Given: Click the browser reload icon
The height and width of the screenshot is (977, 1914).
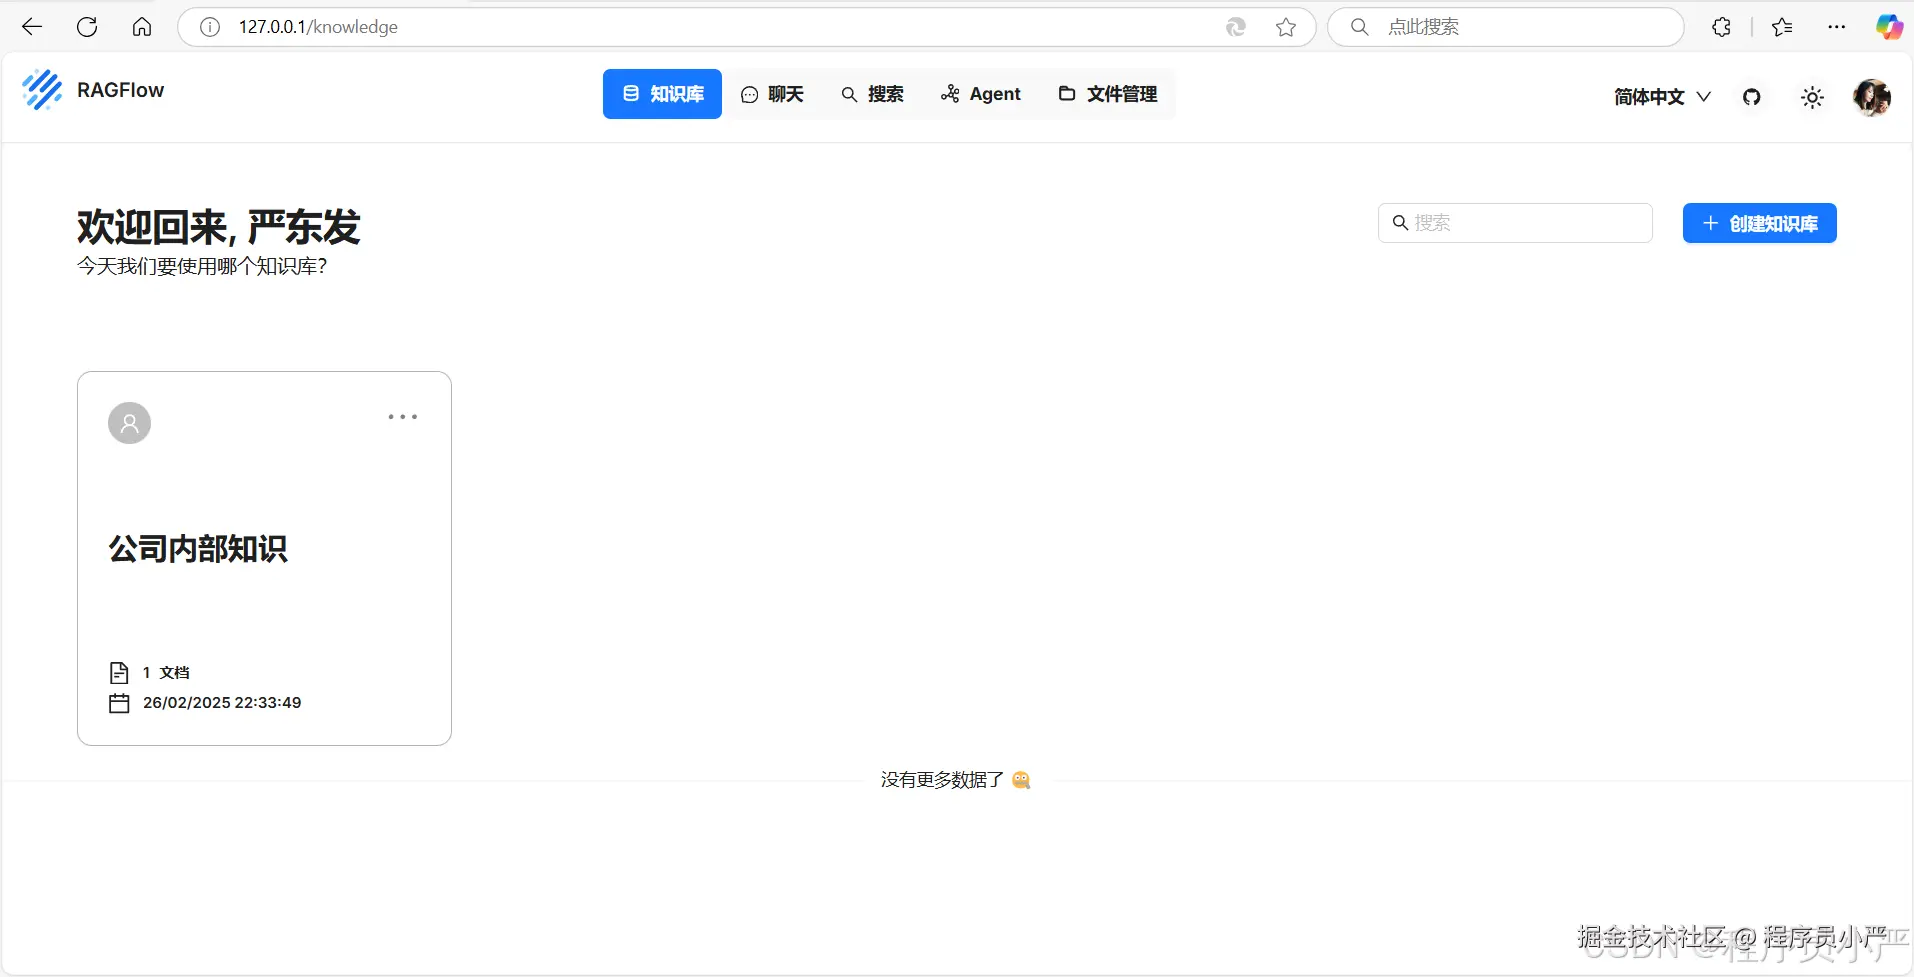Looking at the screenshot, I should click(x=87, y=27).
